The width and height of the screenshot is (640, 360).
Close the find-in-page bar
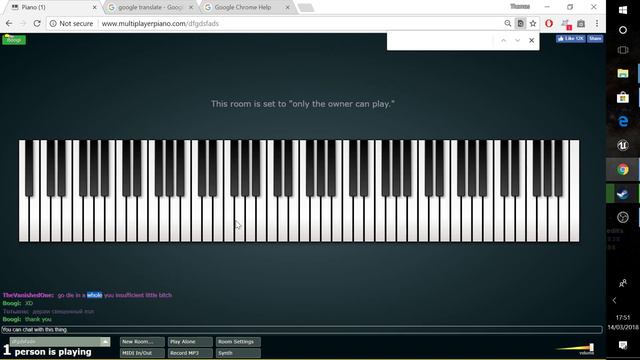coord(531,40)
